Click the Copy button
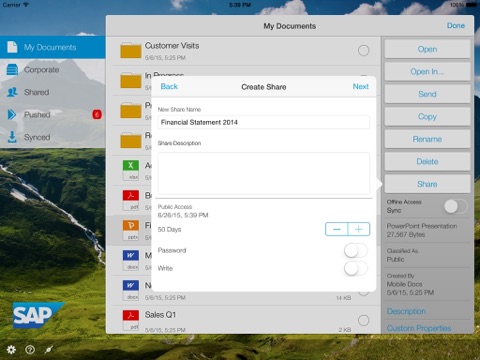The width and height of the screenshot is (480, 360). point(427,117)
